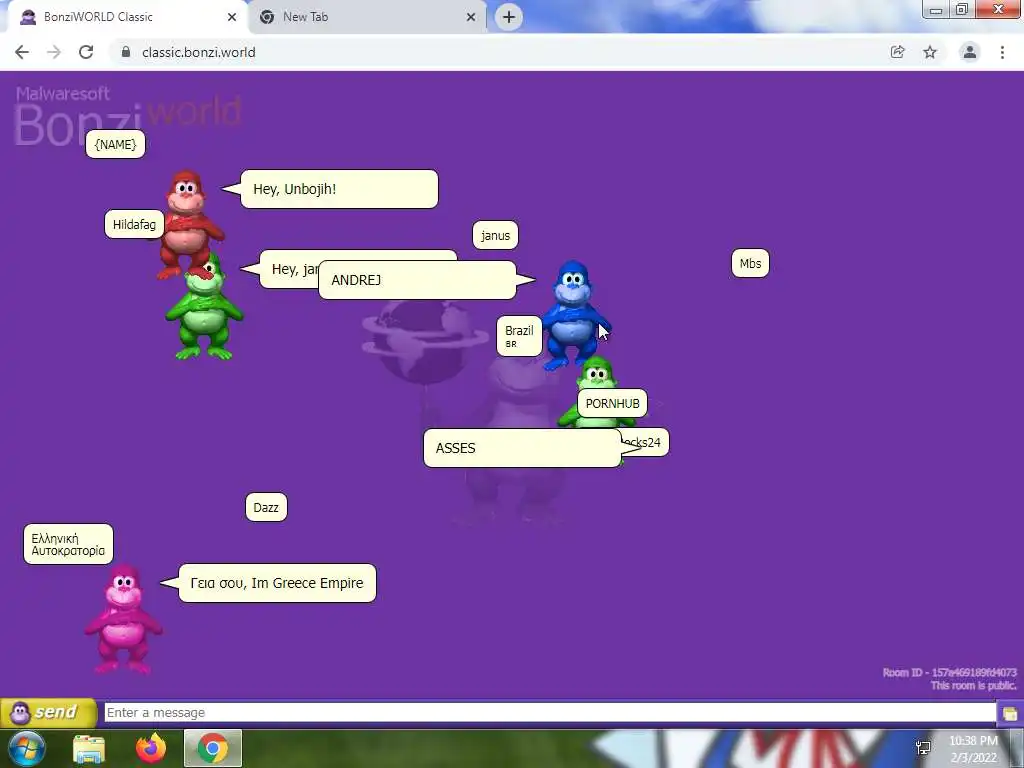This screenshot has width=1024, height=768.
Task: Click the 'Im Greece Empire' speech bubble
Action: 278,583
